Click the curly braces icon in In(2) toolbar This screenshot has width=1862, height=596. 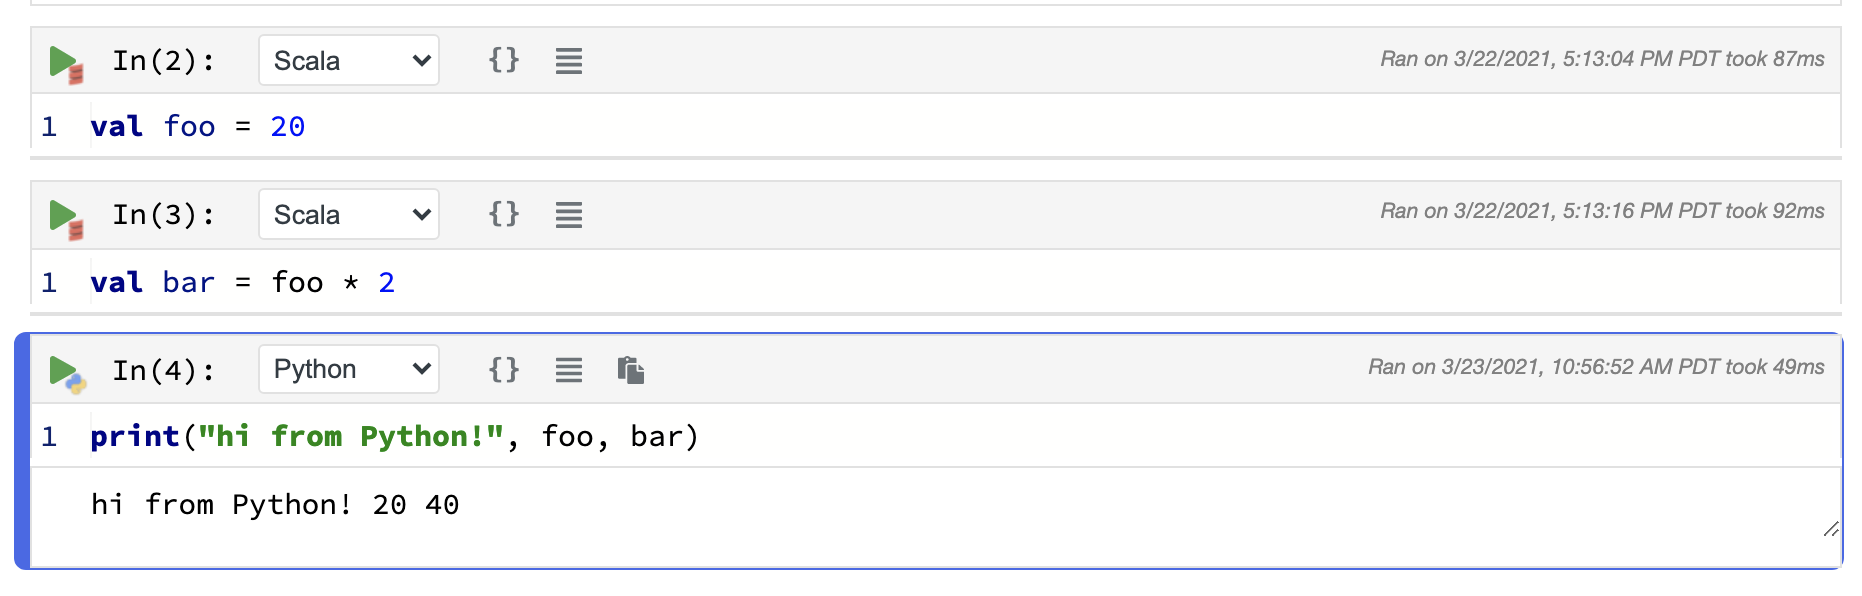point(505,60)
